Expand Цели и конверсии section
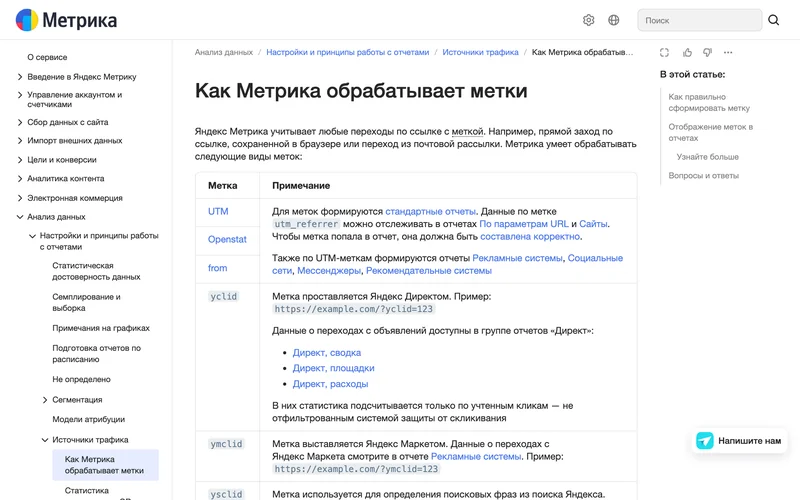The height and width of the screenshot is (500, 800). coord(20,160)
